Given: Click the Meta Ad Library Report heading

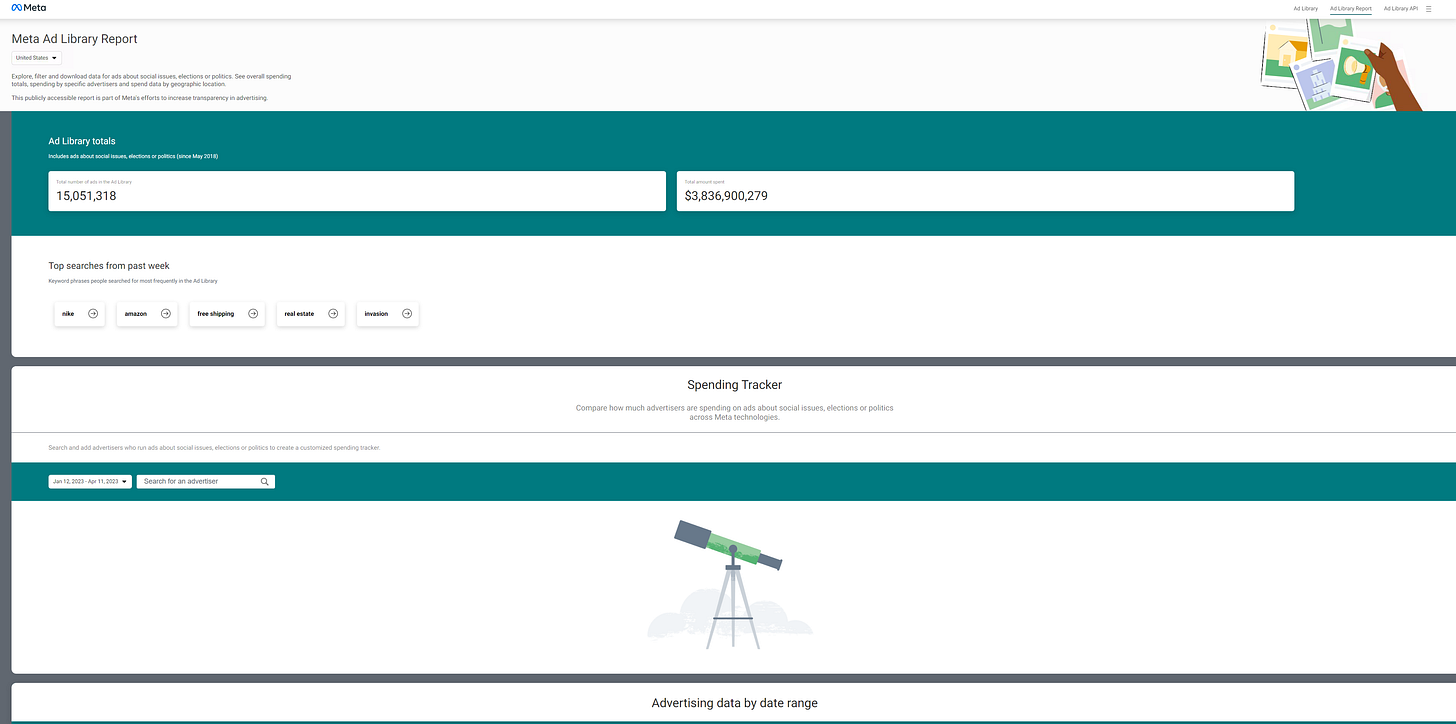Looking at the screenshot, I should coord(74,39).
